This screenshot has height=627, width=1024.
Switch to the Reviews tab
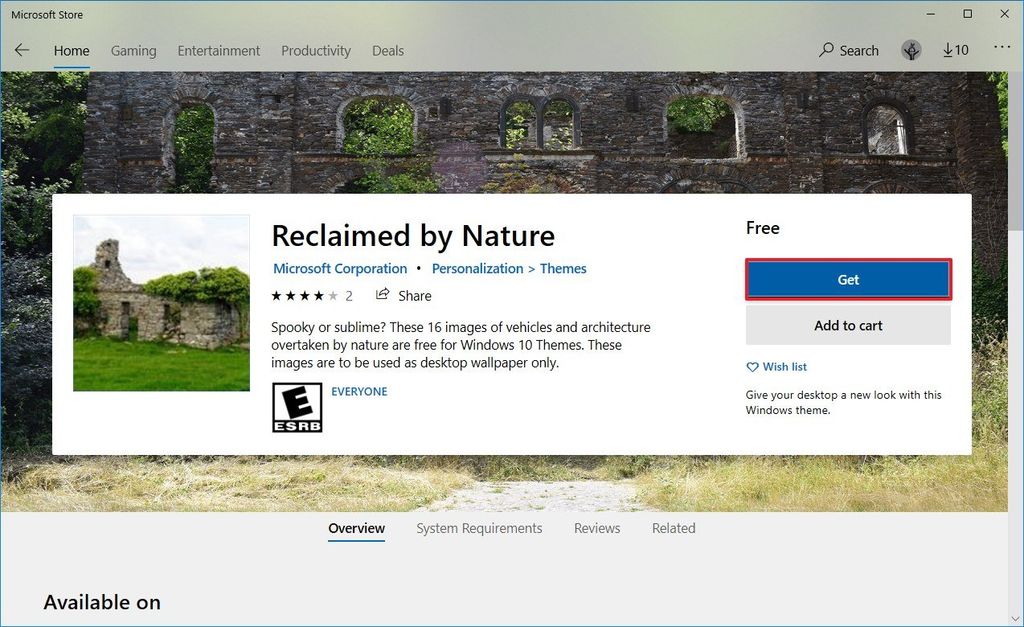pyautogui.click(x=596, y=528)
